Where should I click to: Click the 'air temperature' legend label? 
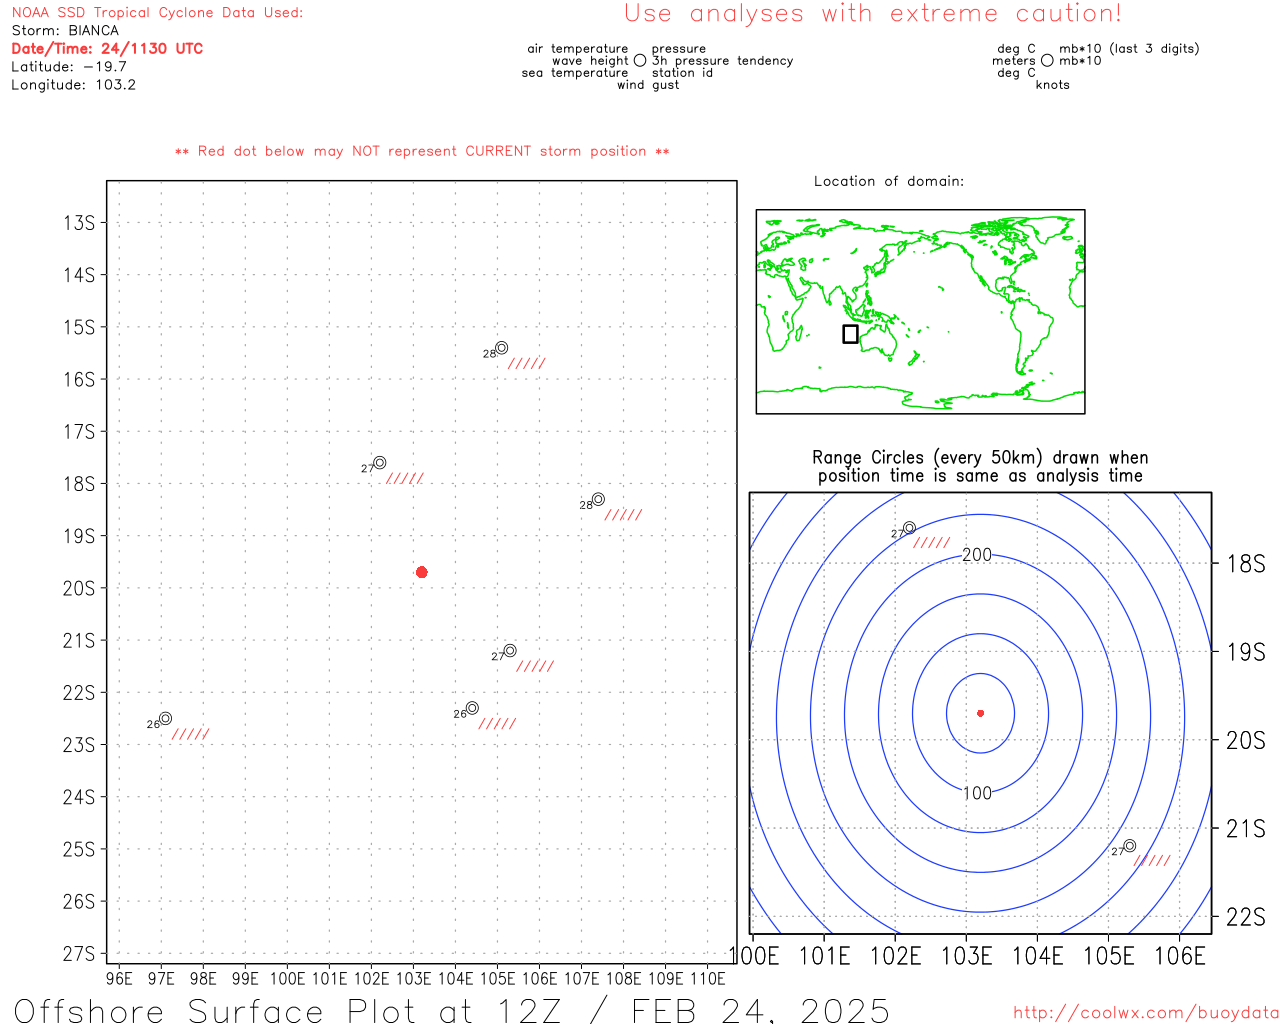578,49
